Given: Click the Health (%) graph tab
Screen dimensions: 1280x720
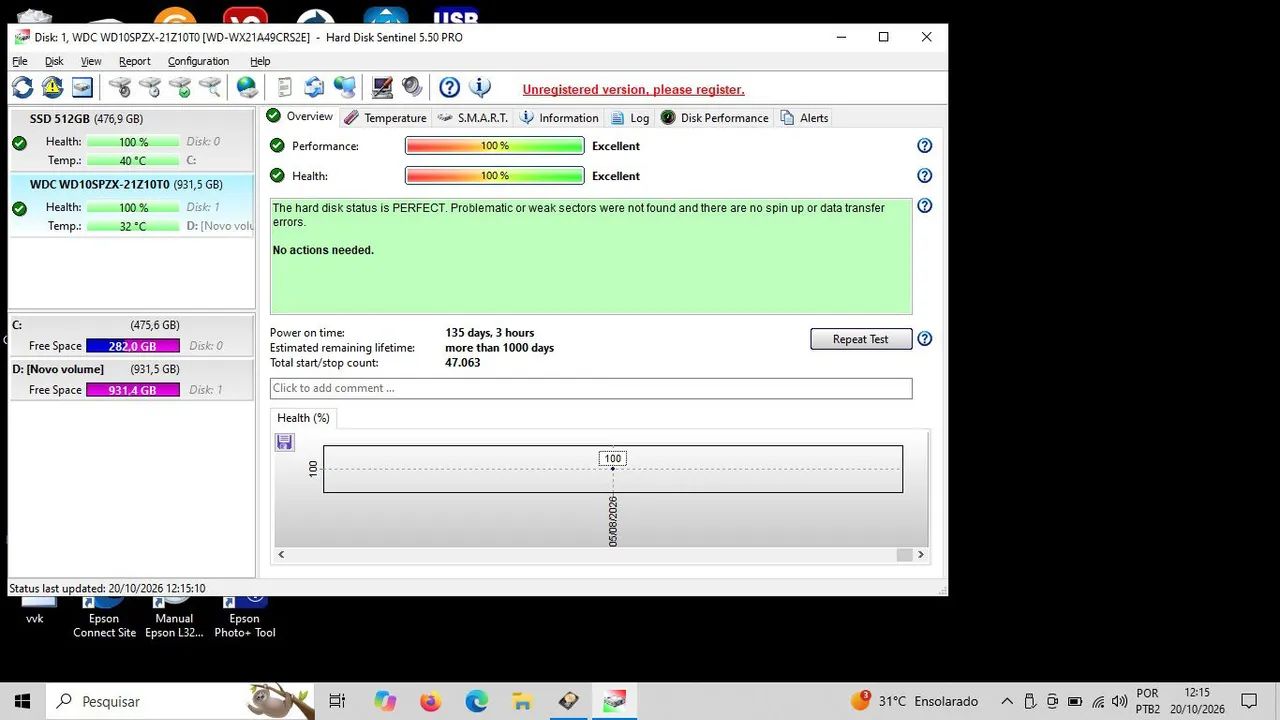Looking at the screenshot, I should click(303, 418).
